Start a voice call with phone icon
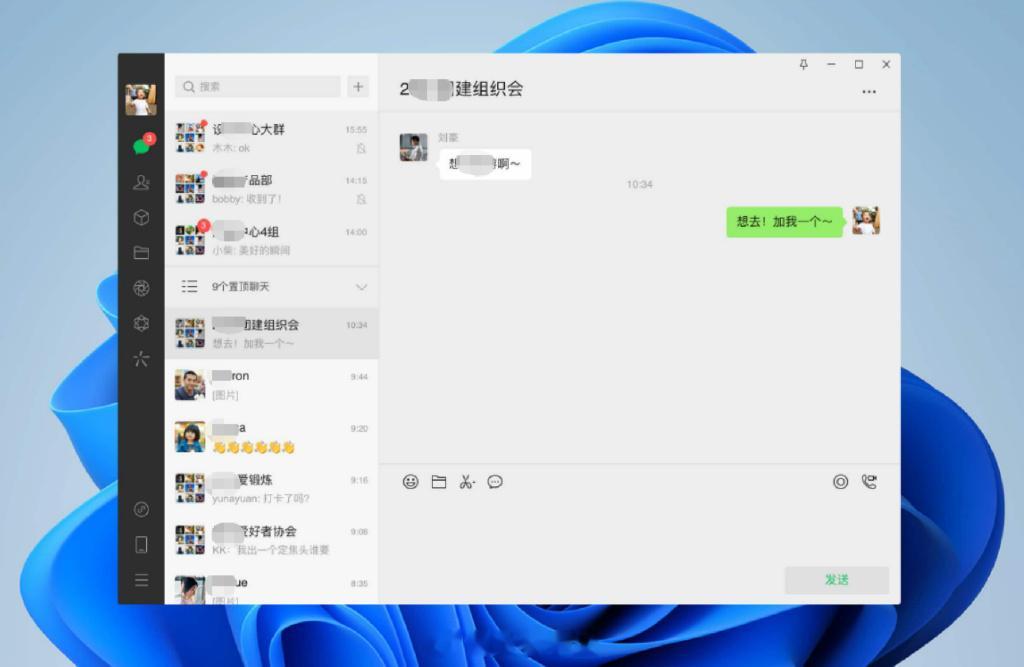This screenshot has height=667, width=1024. (x=869, y=481)
